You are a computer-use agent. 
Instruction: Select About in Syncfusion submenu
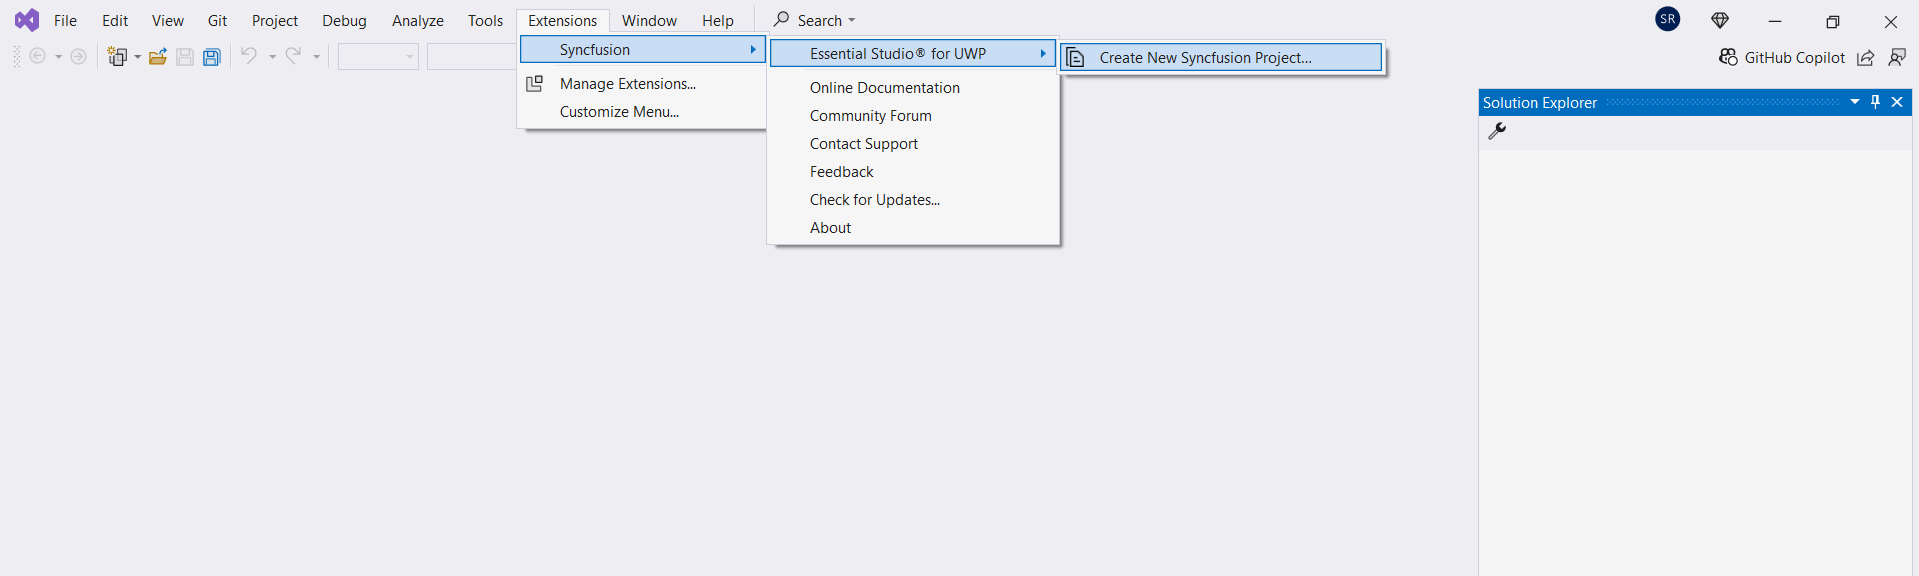click(x=913, y=228)
